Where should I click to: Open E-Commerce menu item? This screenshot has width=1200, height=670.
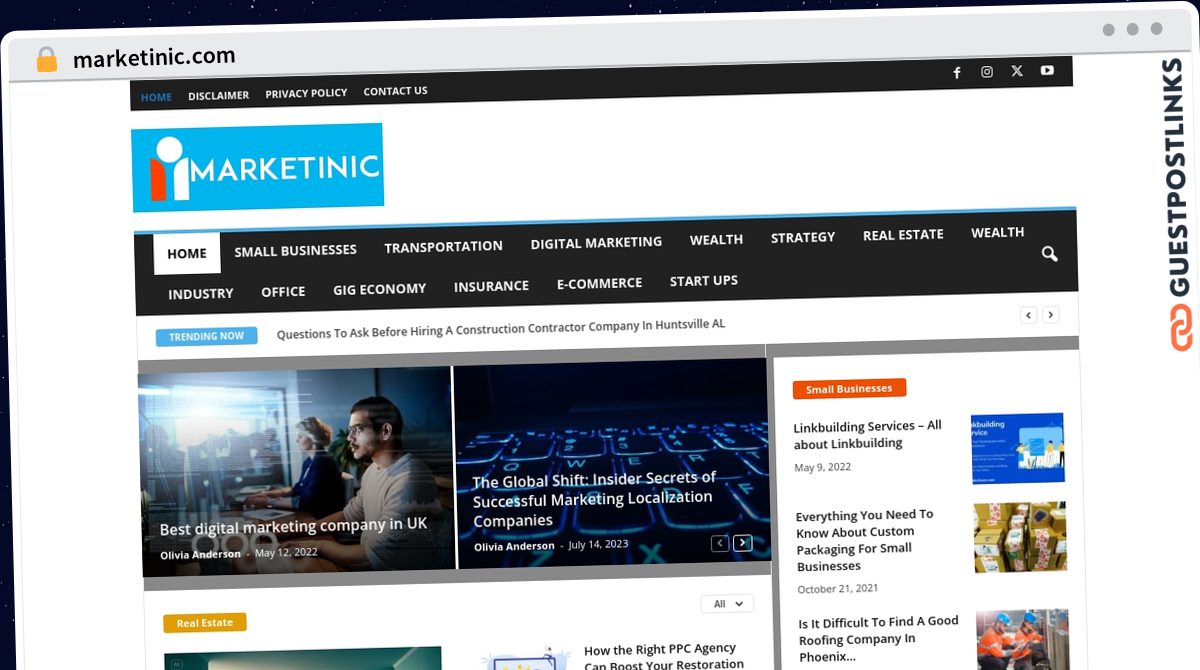[x=599, y=283]
